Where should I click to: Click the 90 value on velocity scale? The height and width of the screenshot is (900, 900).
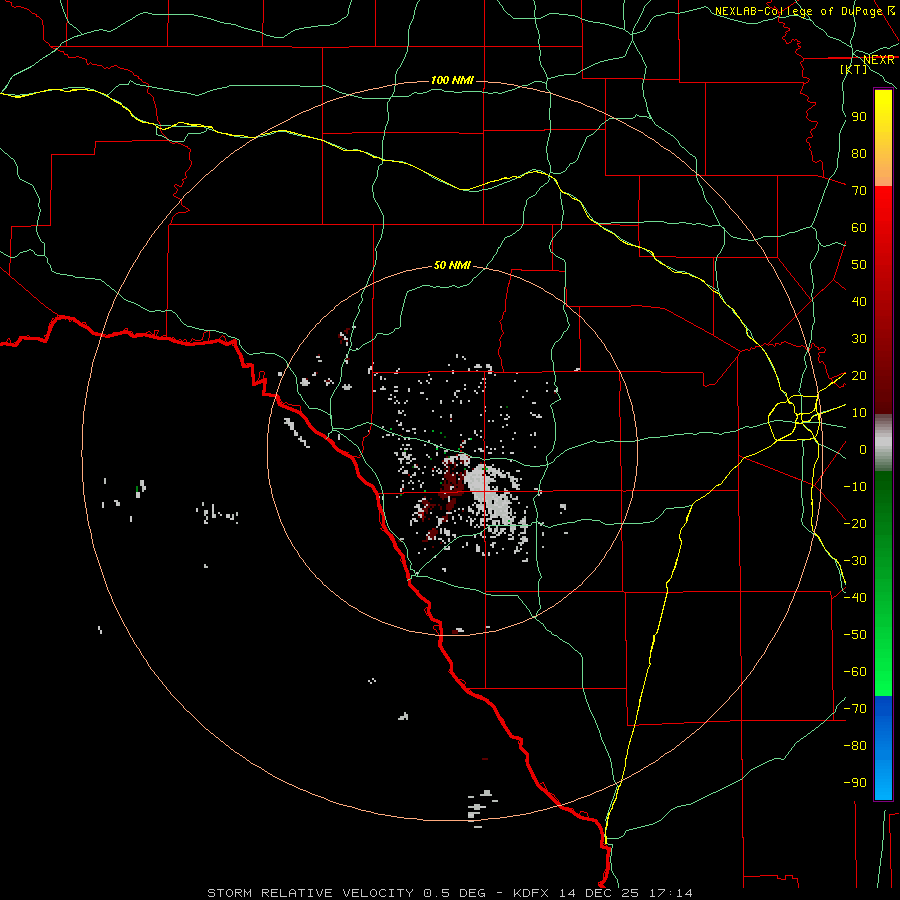click(859, 117)
